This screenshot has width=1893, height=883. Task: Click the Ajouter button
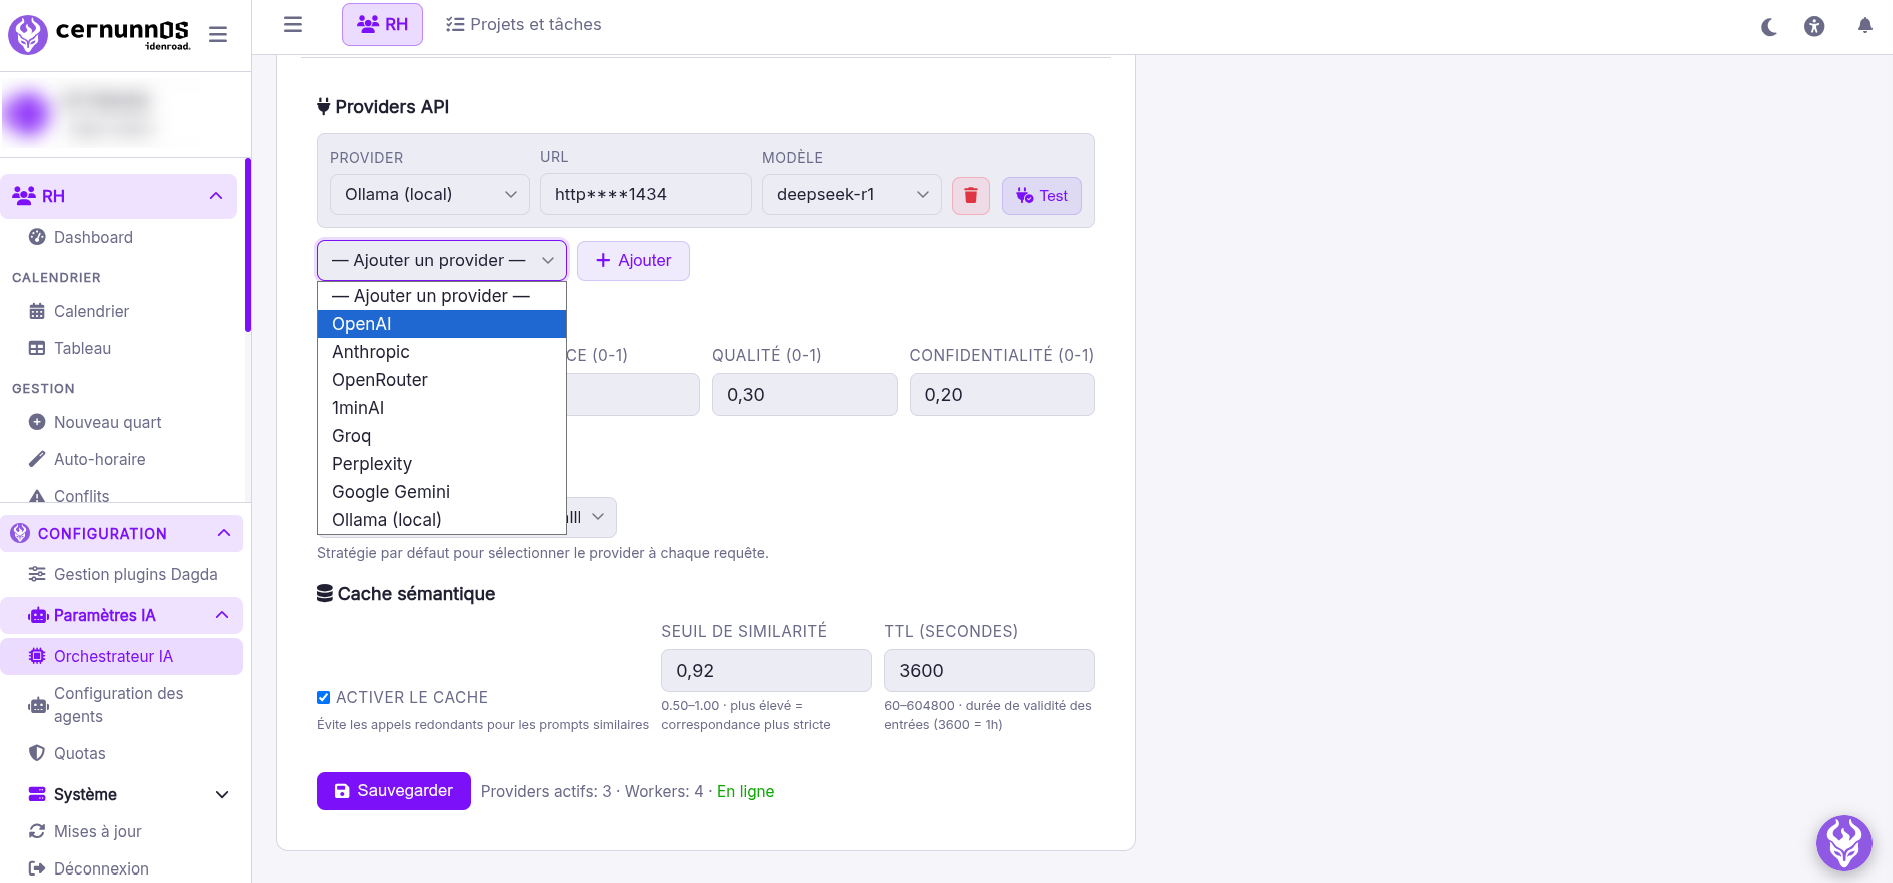[633, 261]
